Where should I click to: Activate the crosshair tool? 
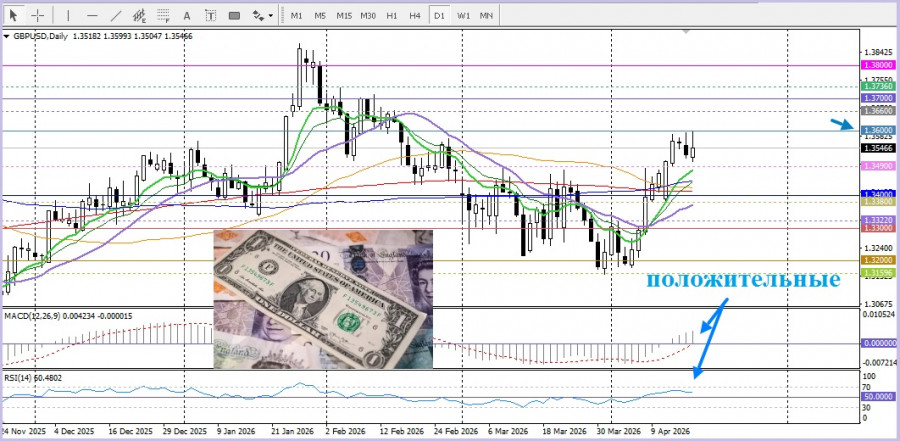pyautogui.click(x=37, y=16)
